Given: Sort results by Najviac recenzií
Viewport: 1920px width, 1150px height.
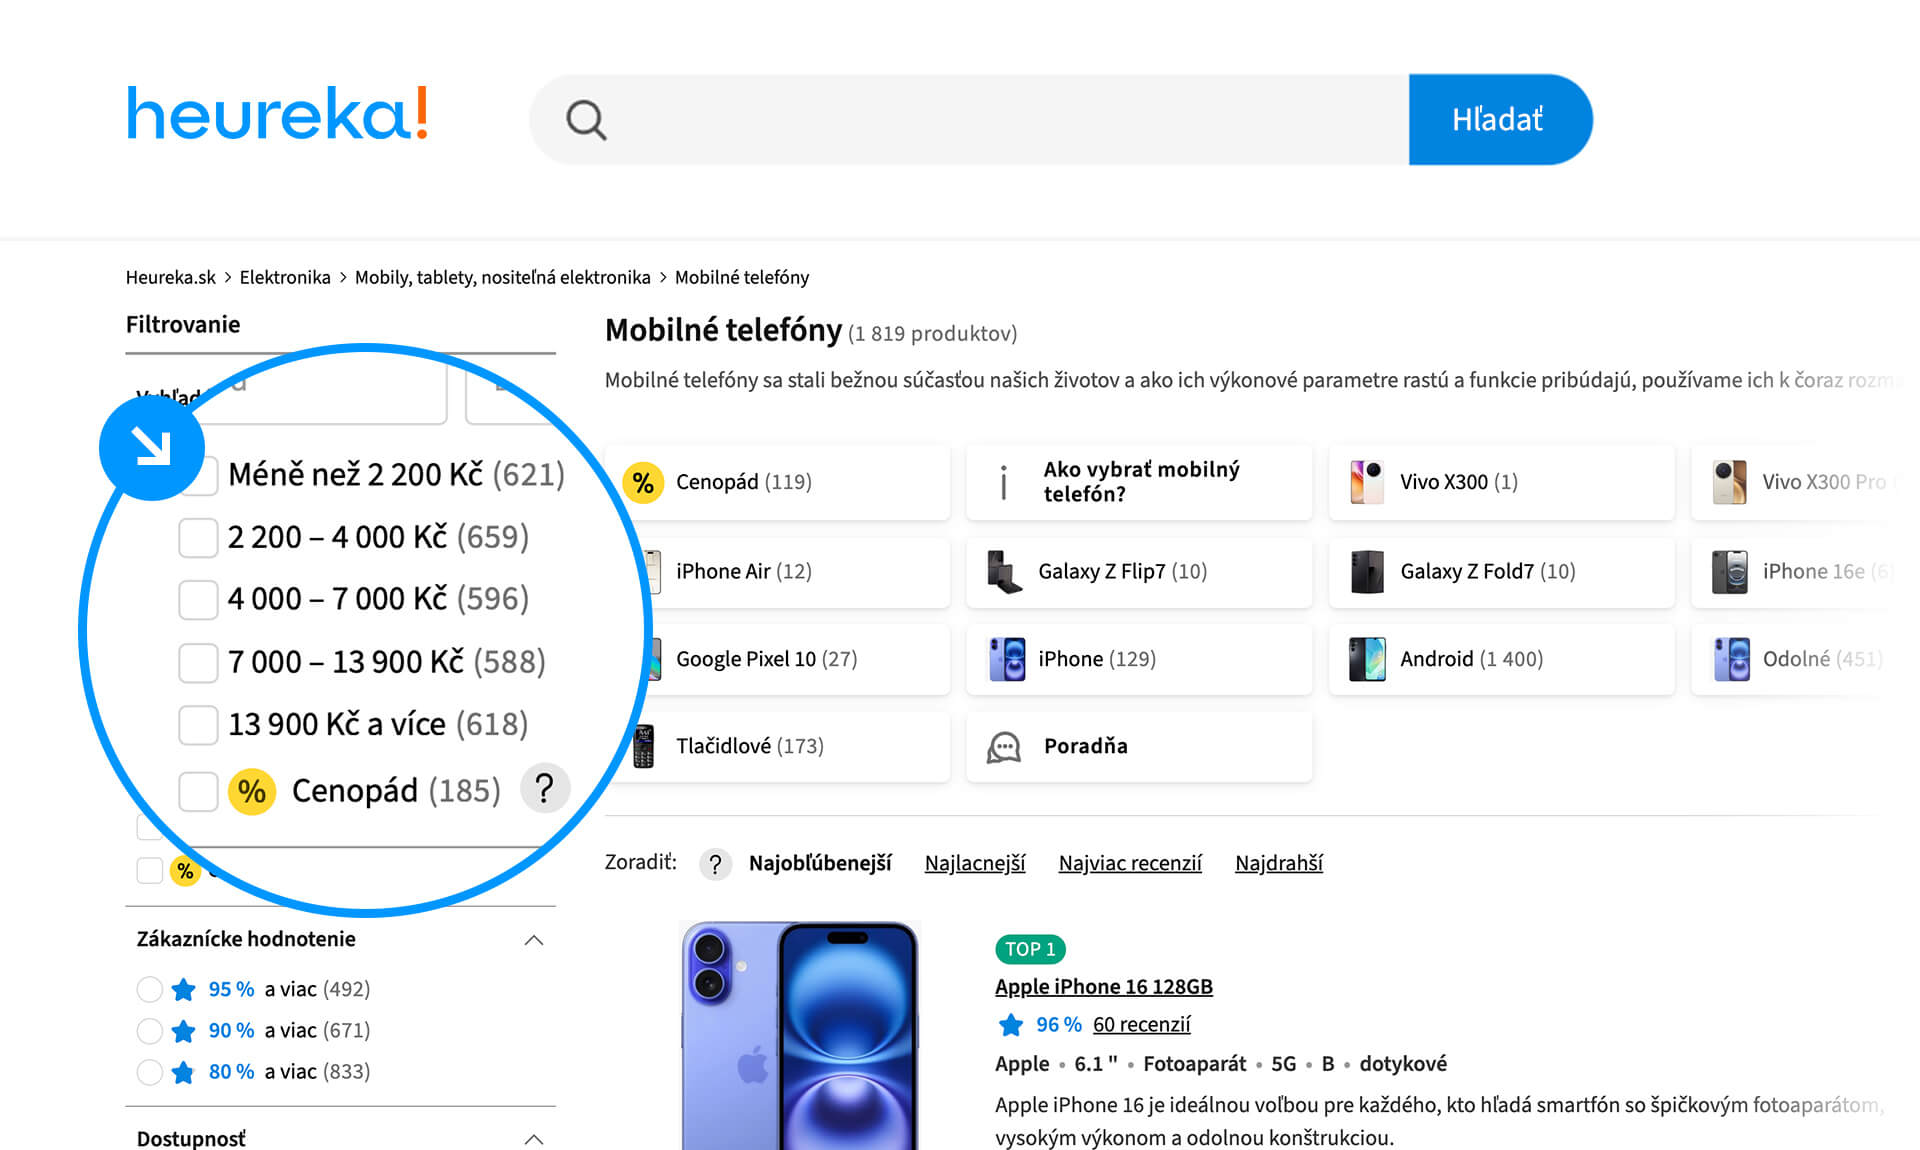Looking at the screenshot, I should click(1129, 863).
